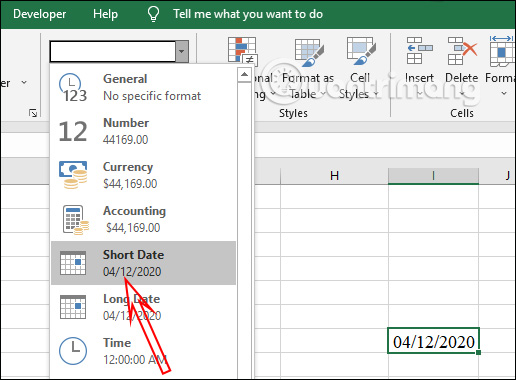The width and height of the screenshot is (516, 380).
Task: Choose the Currency format option
Action: (143, 175)
